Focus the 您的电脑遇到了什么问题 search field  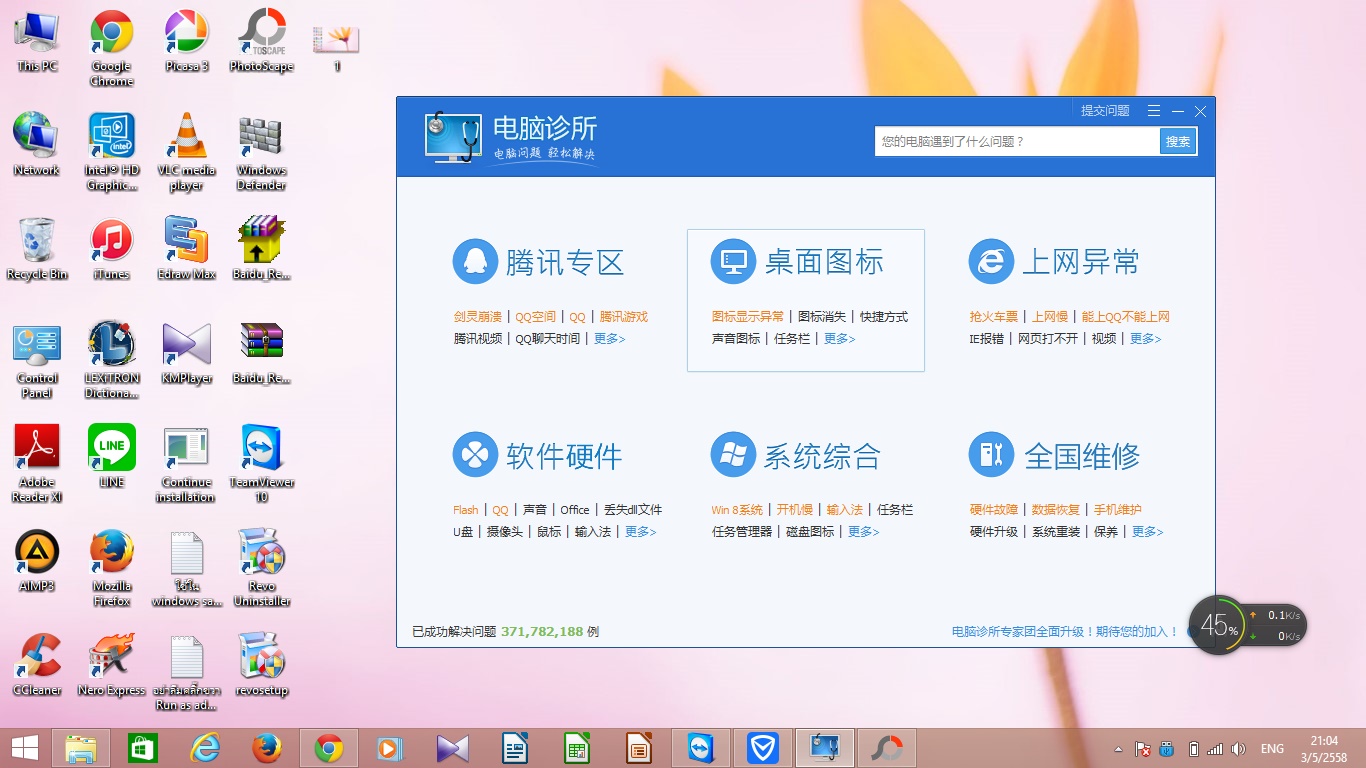pos(1017,142)
